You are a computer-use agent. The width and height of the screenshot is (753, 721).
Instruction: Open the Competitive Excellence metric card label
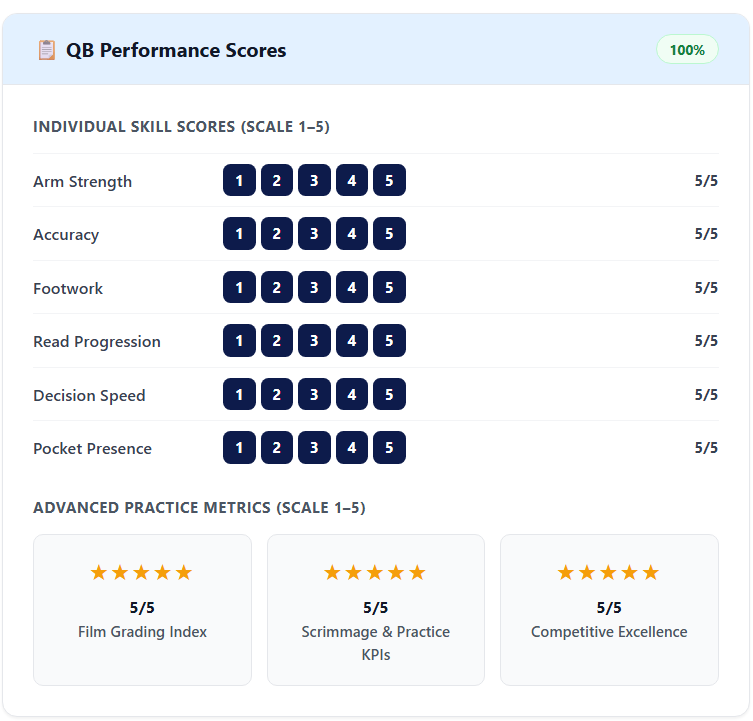[x=609, y=632]
